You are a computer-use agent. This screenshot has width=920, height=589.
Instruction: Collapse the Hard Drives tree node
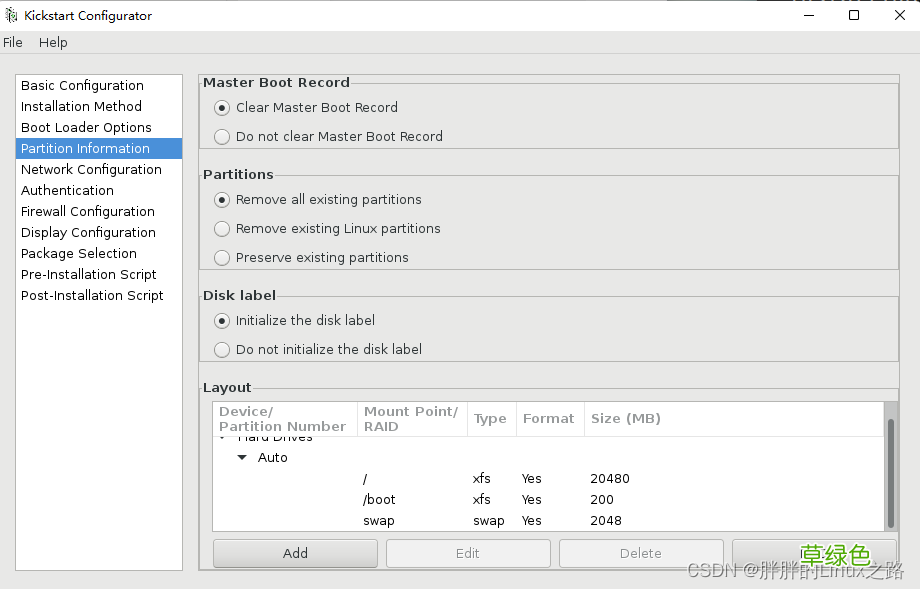(x=222, y=438)
